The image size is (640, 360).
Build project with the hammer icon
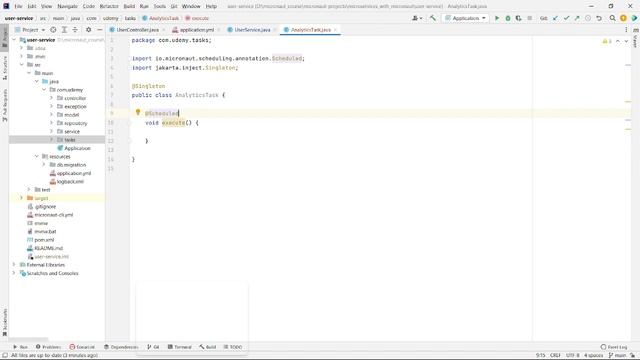[x=433, y=18]
